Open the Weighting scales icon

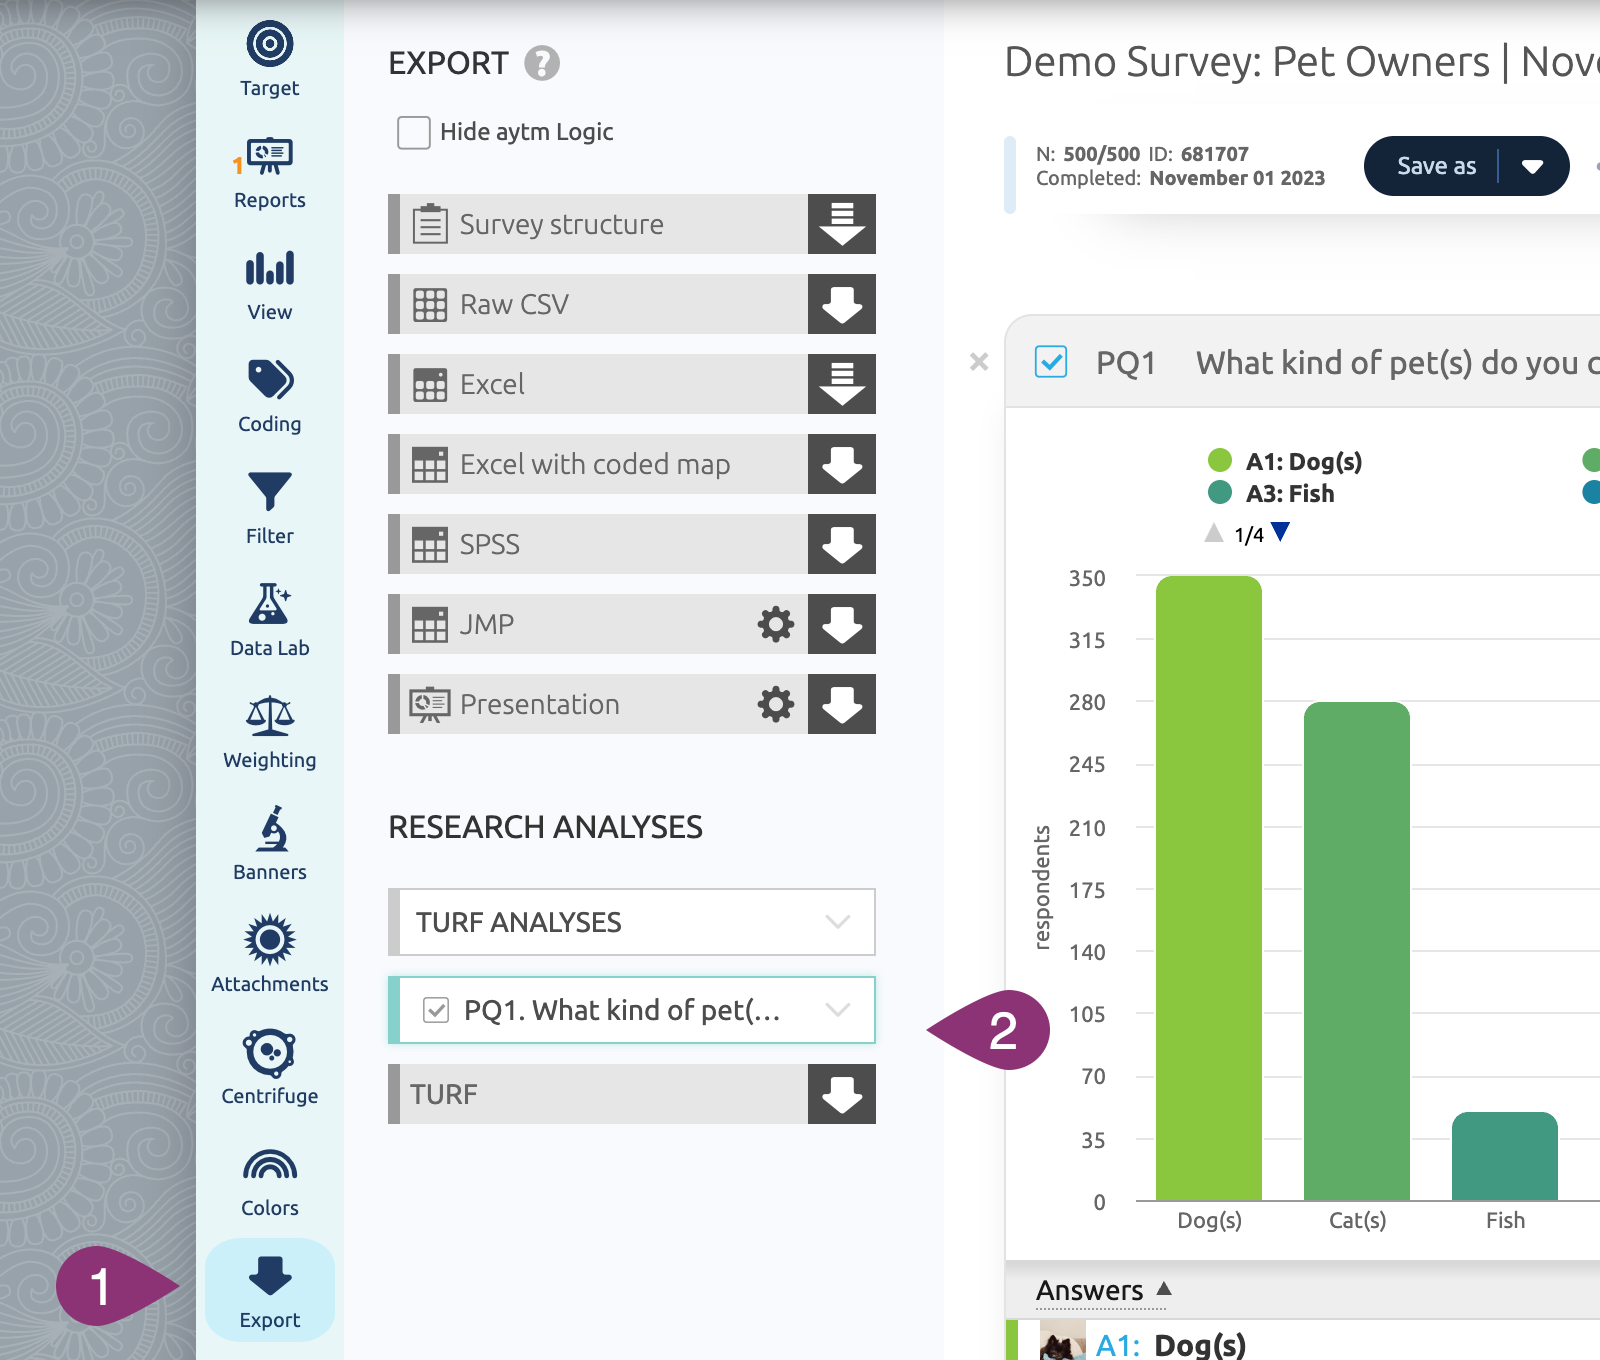click(x=269, y=732)
